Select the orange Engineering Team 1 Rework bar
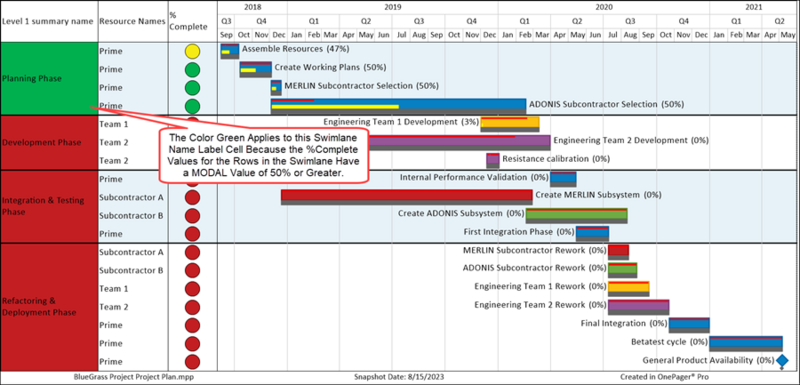This screenshot has height=385, width=800. (x=629, y=289)
